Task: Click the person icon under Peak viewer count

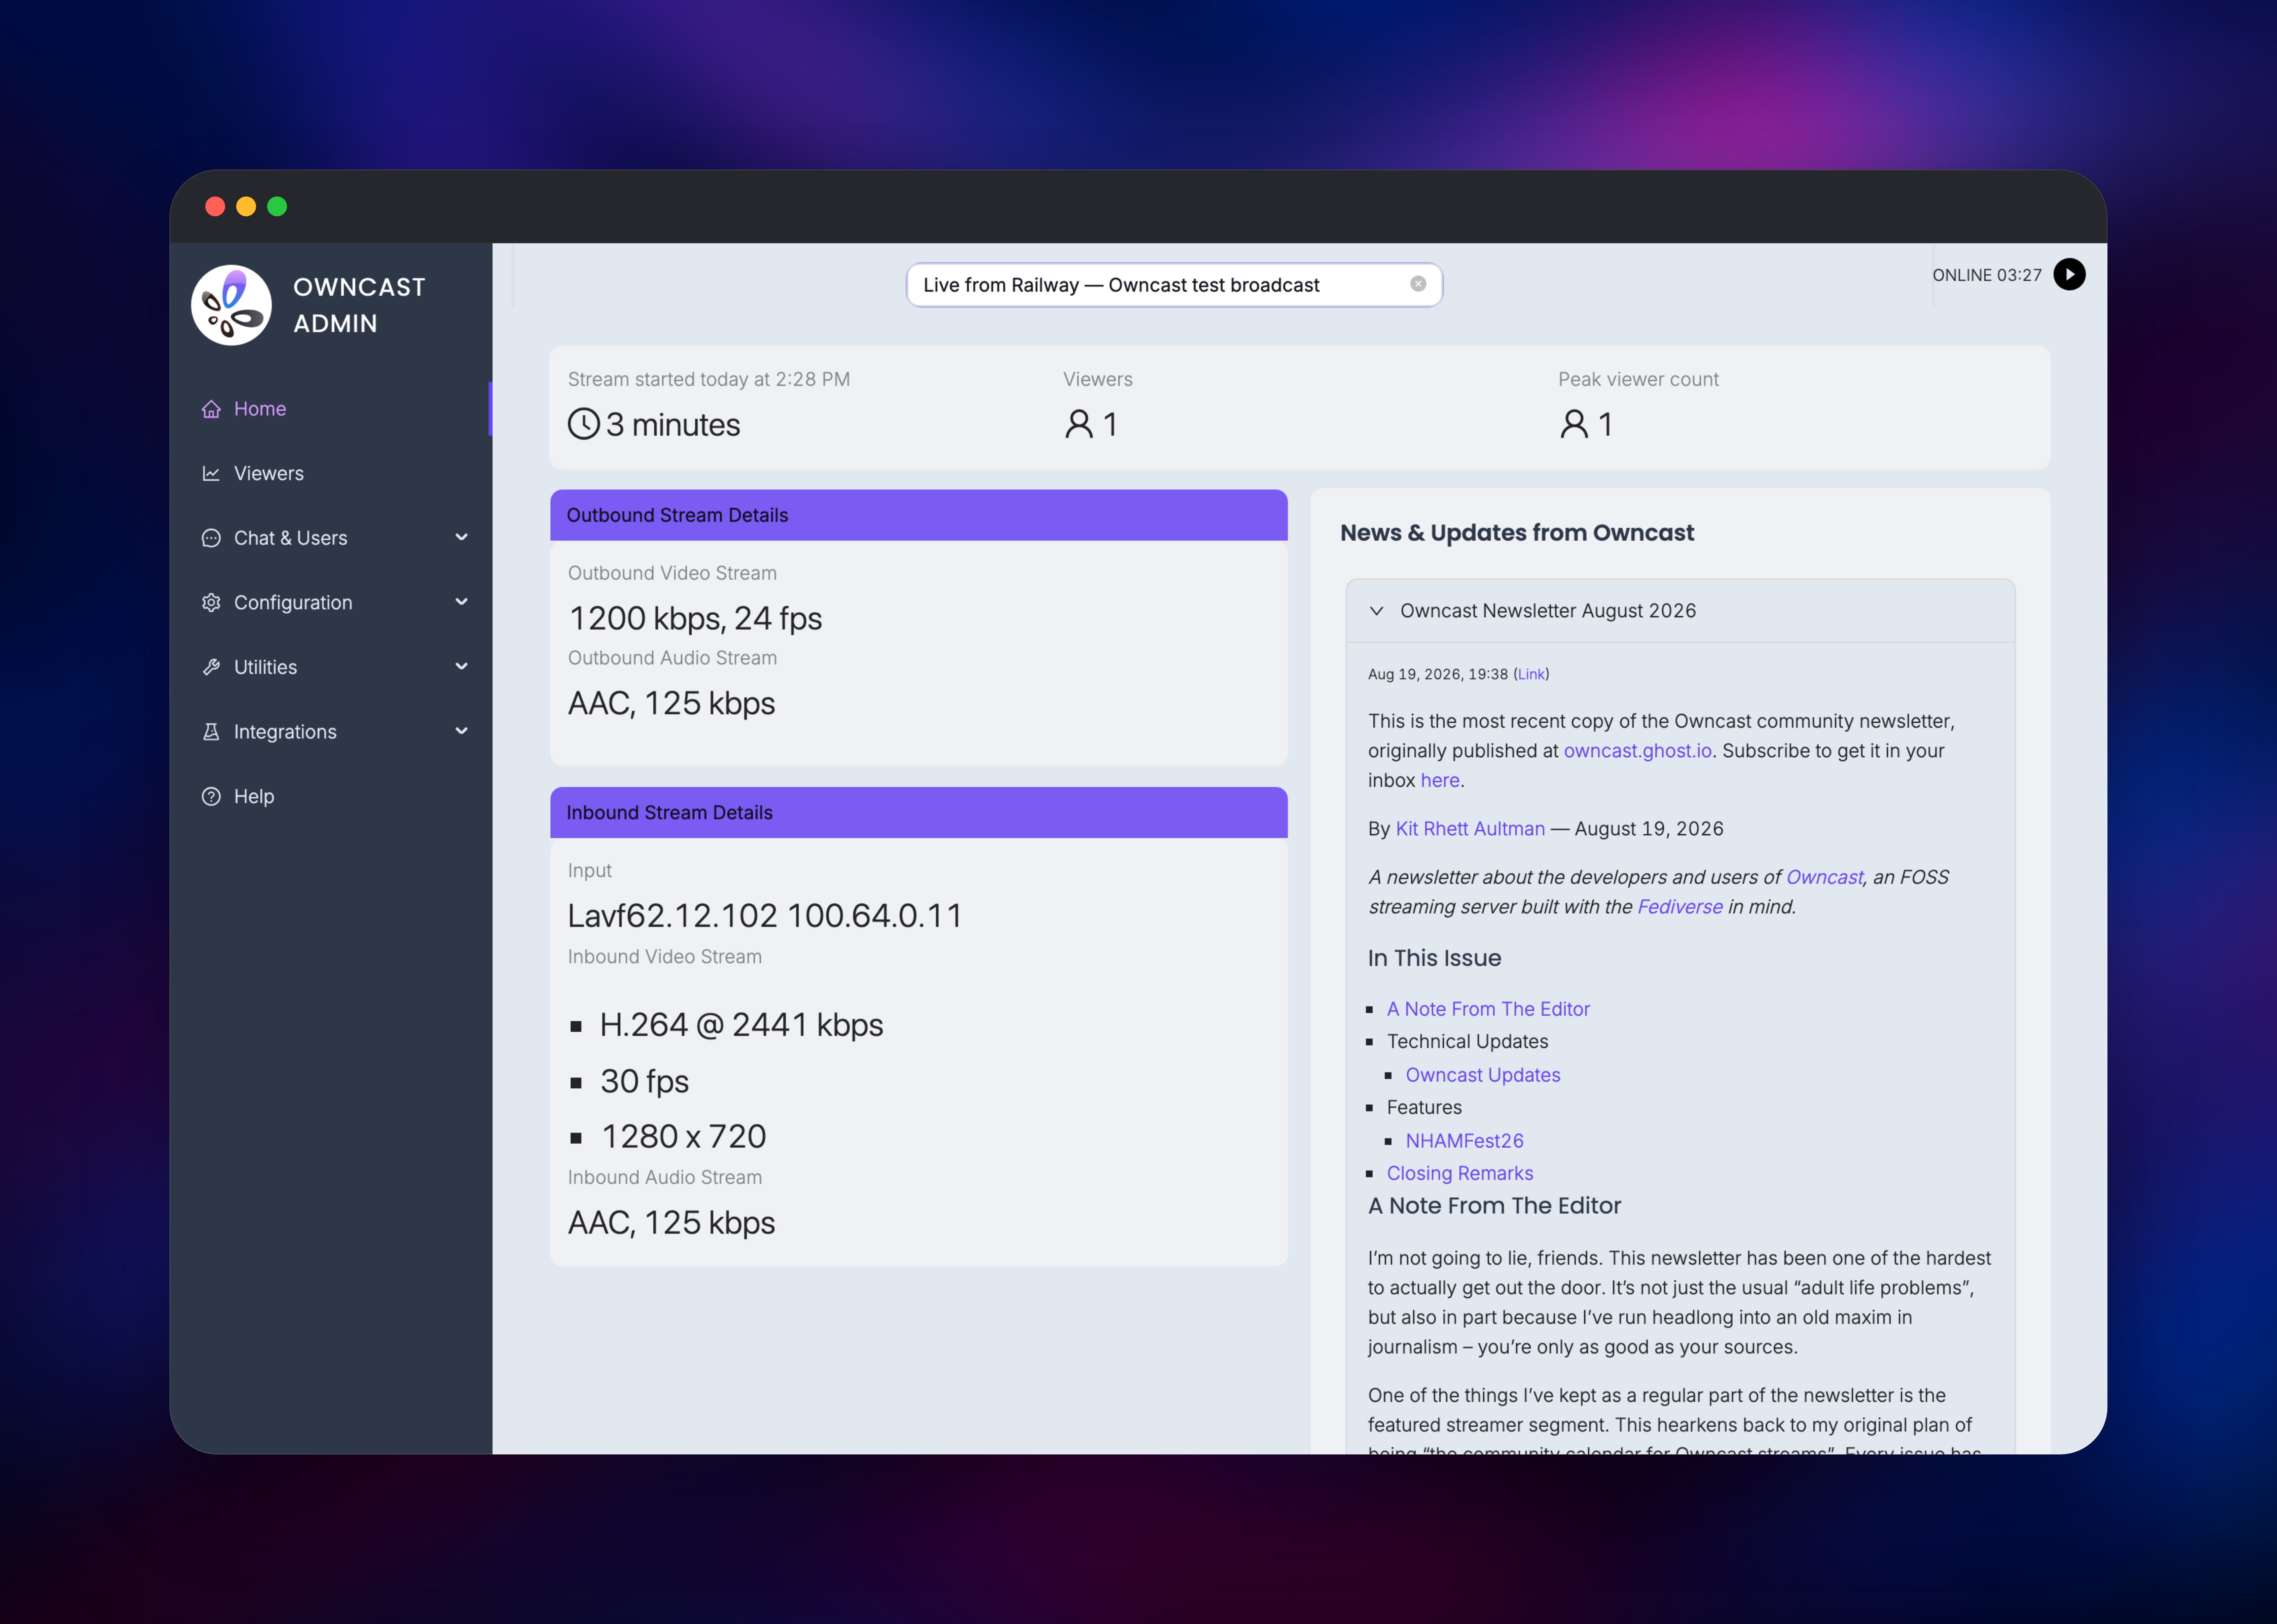Action: (x=1574, y=424)
